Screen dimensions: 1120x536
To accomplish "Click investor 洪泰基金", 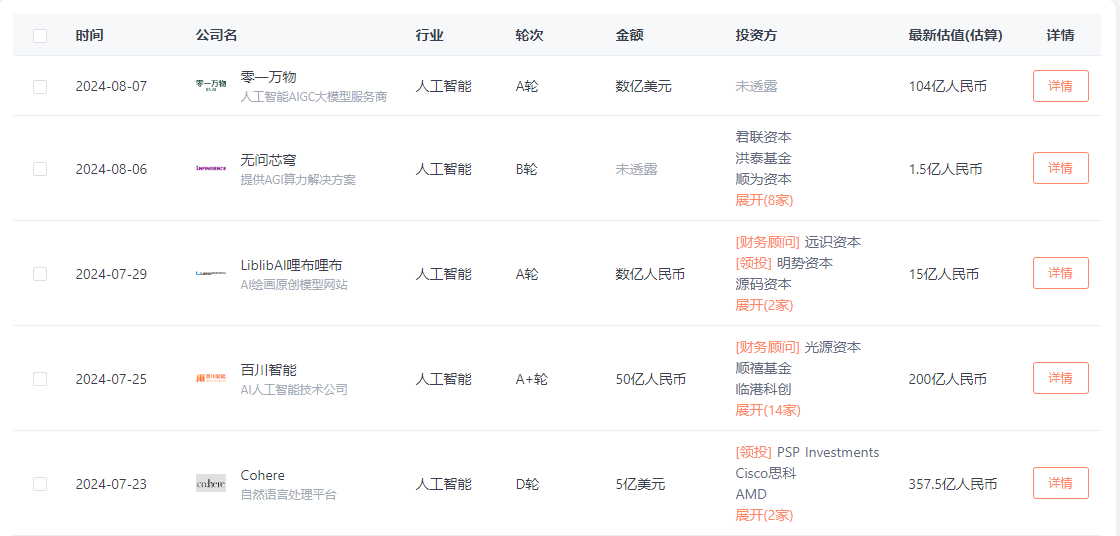I will [x=764, y=158].
